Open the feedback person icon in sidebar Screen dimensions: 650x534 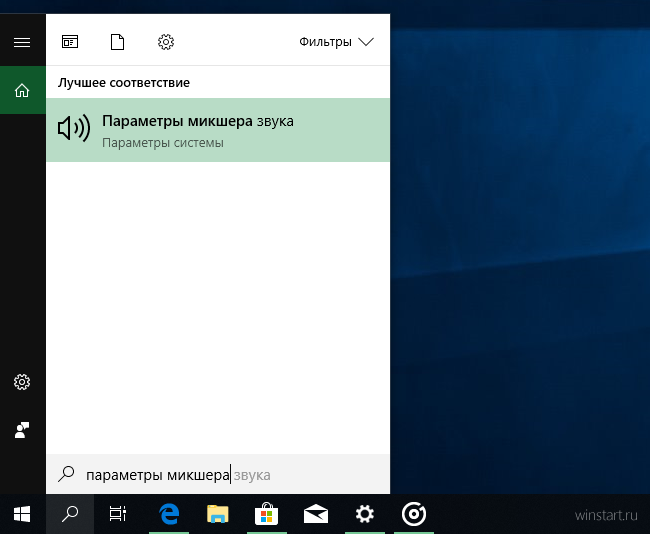click(x=22, y=430)
